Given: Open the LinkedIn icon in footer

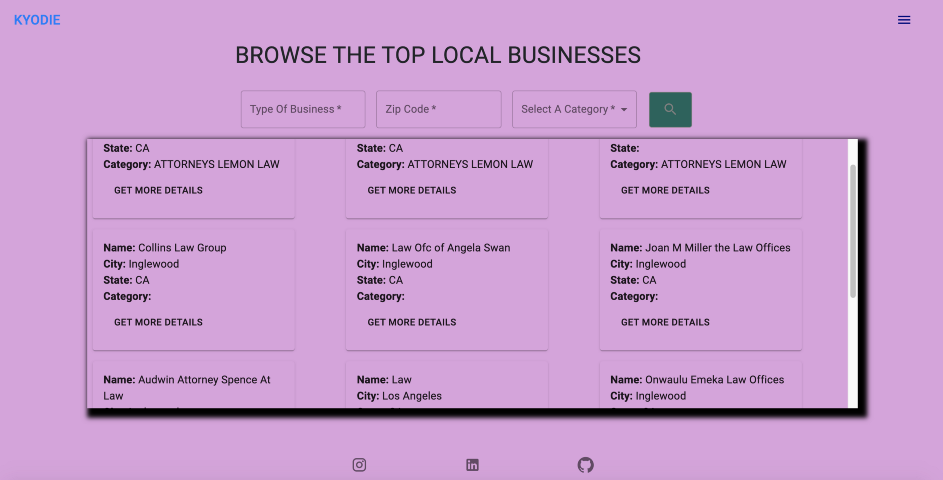Looking at the screenshot, I should pyautogui.click(x=472, y=465).
